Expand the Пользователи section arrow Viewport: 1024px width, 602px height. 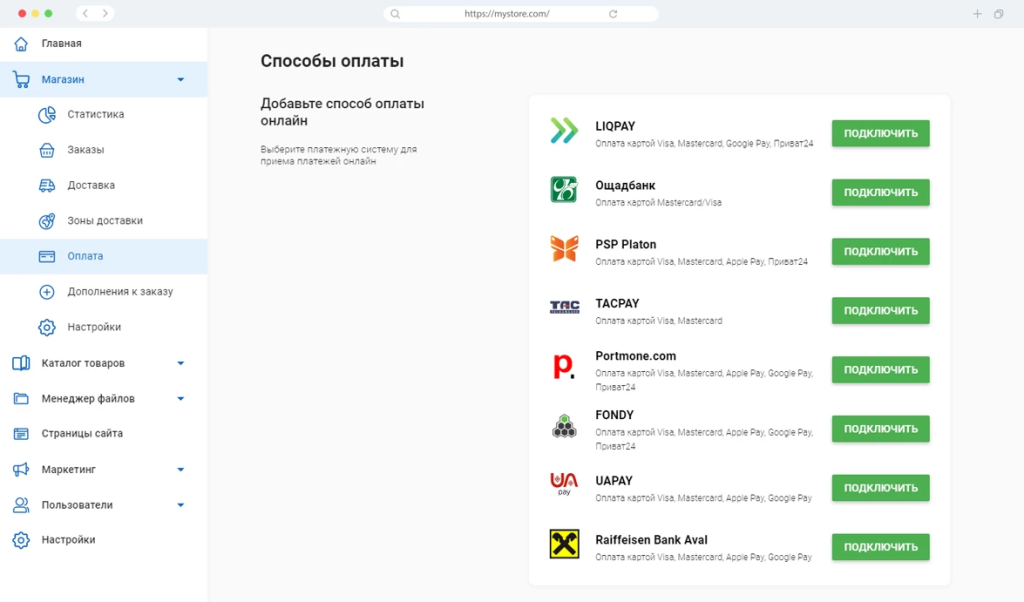coord(181,505)
